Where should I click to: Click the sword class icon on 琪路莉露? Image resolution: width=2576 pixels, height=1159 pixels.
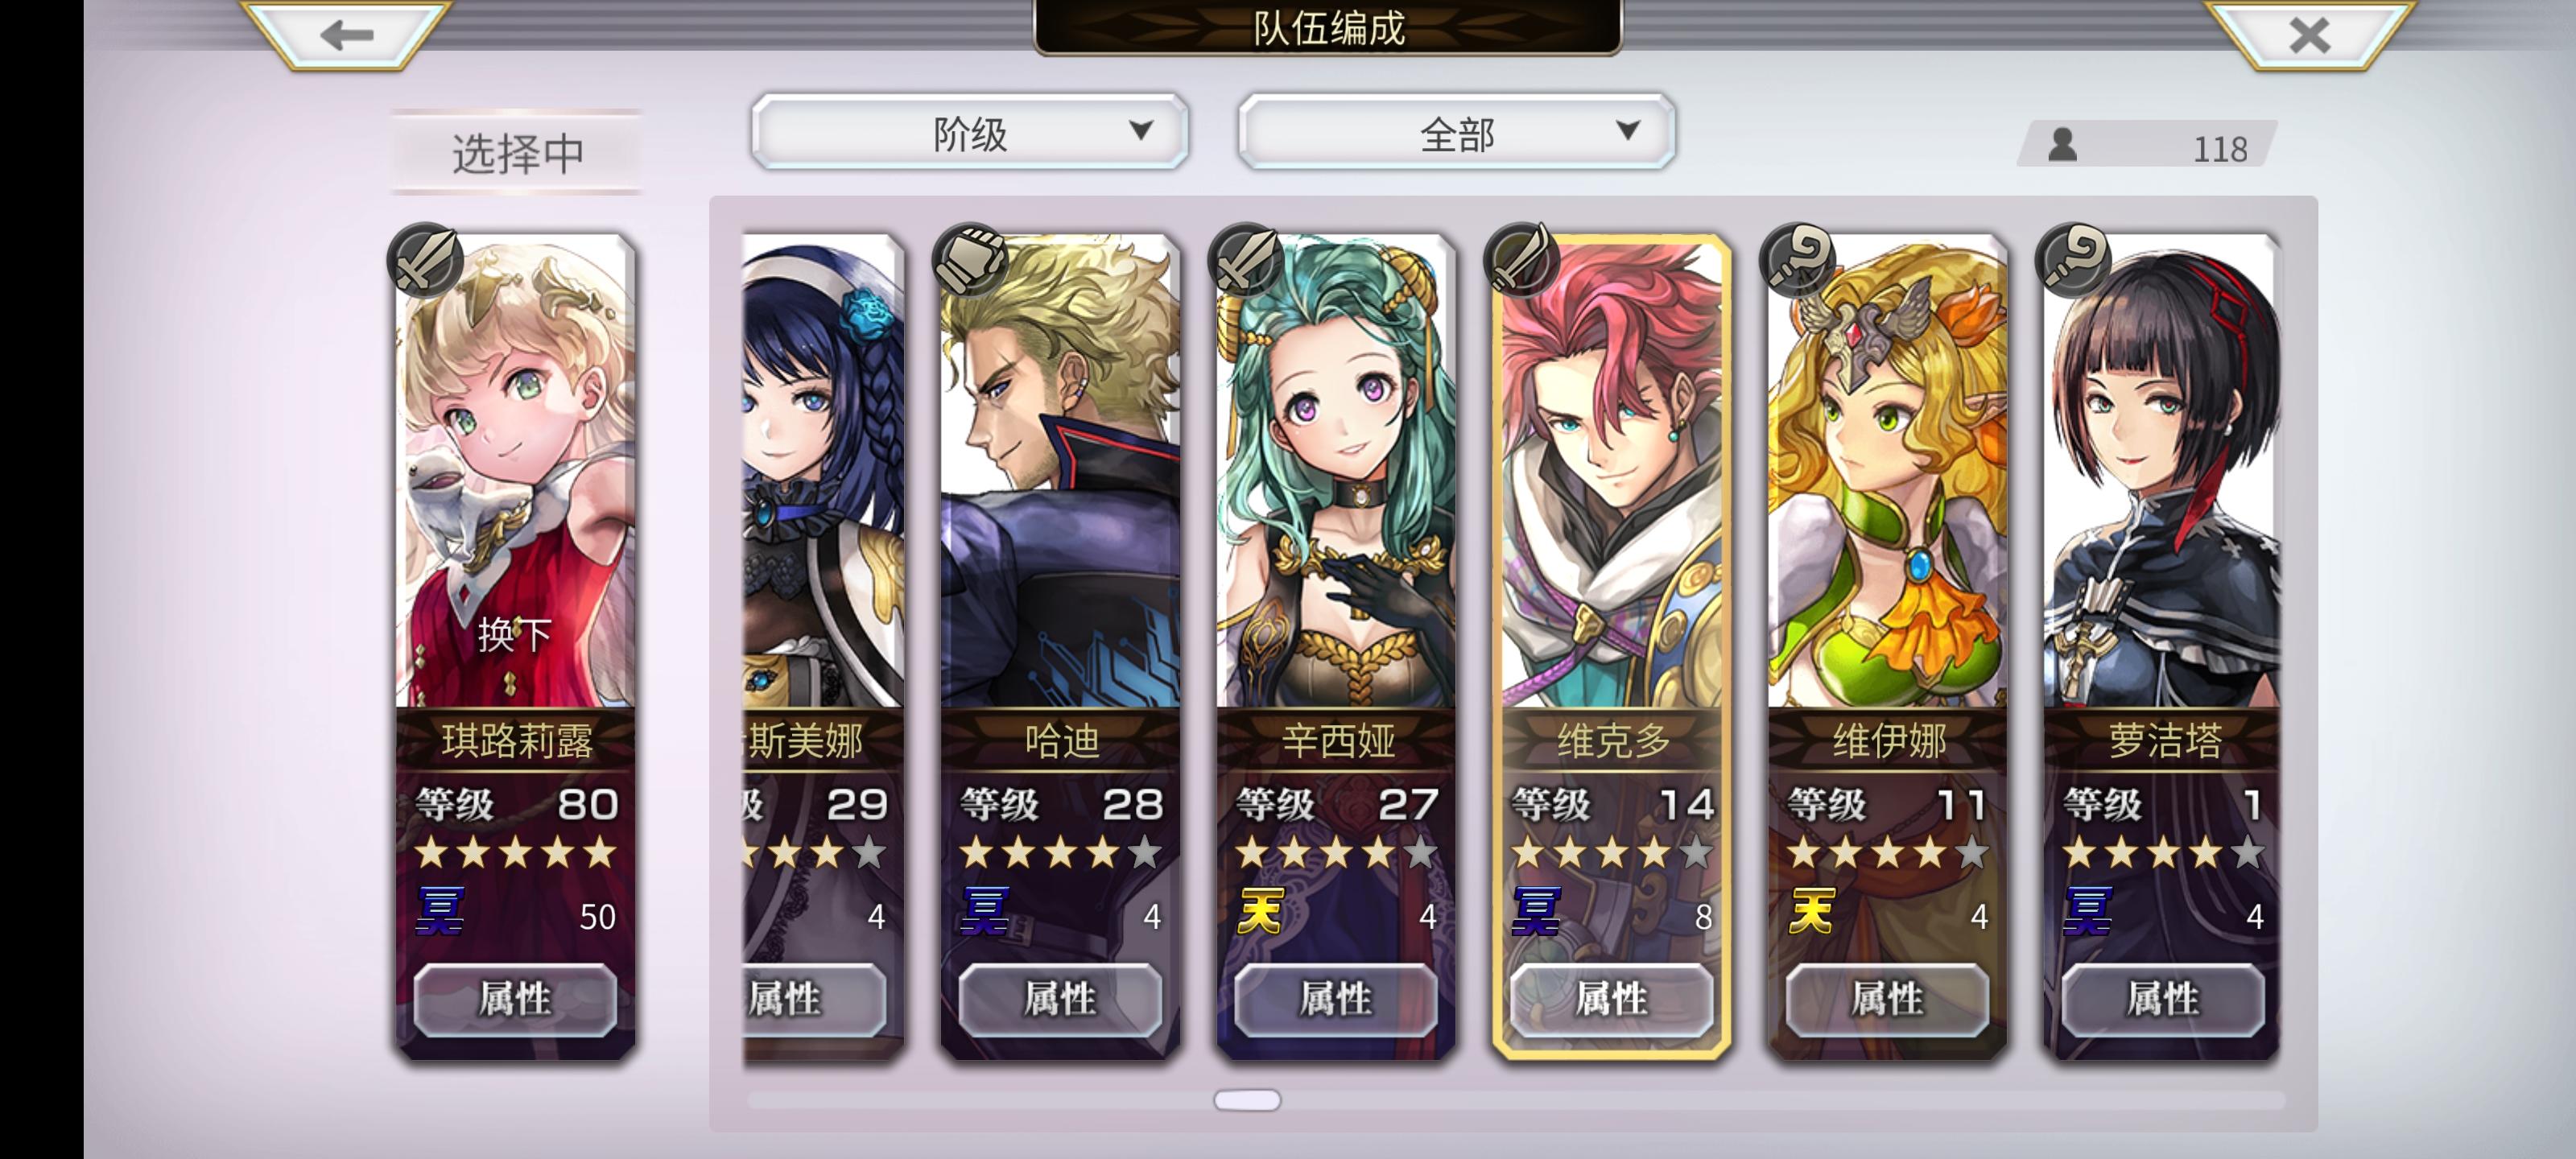(x=425, y=260)
